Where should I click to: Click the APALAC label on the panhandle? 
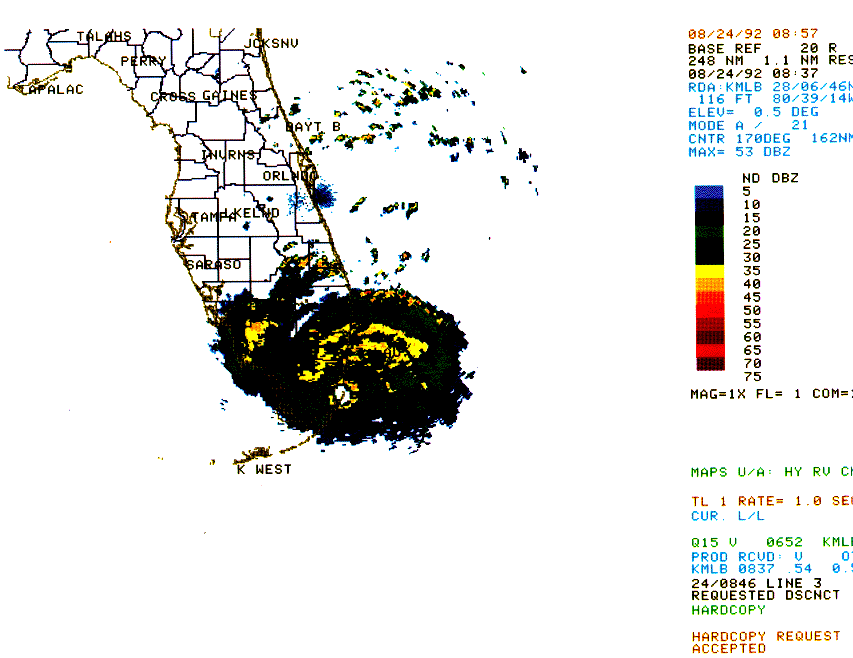click(x=52, y=89)
